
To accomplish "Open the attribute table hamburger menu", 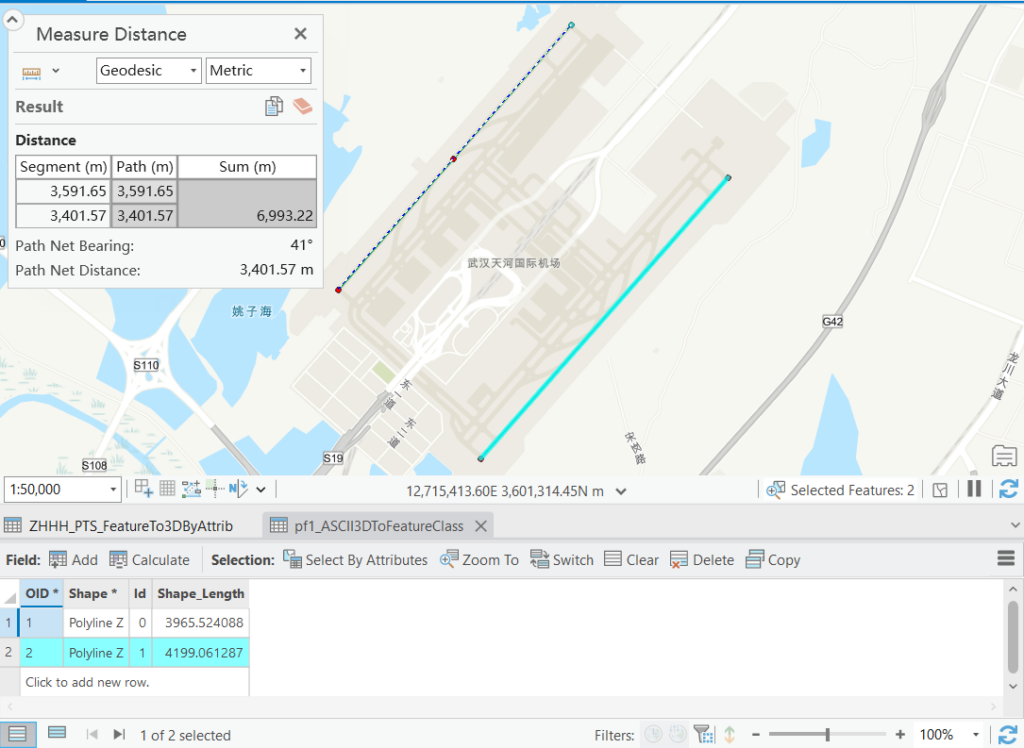I will click(x=1006, y=559).
